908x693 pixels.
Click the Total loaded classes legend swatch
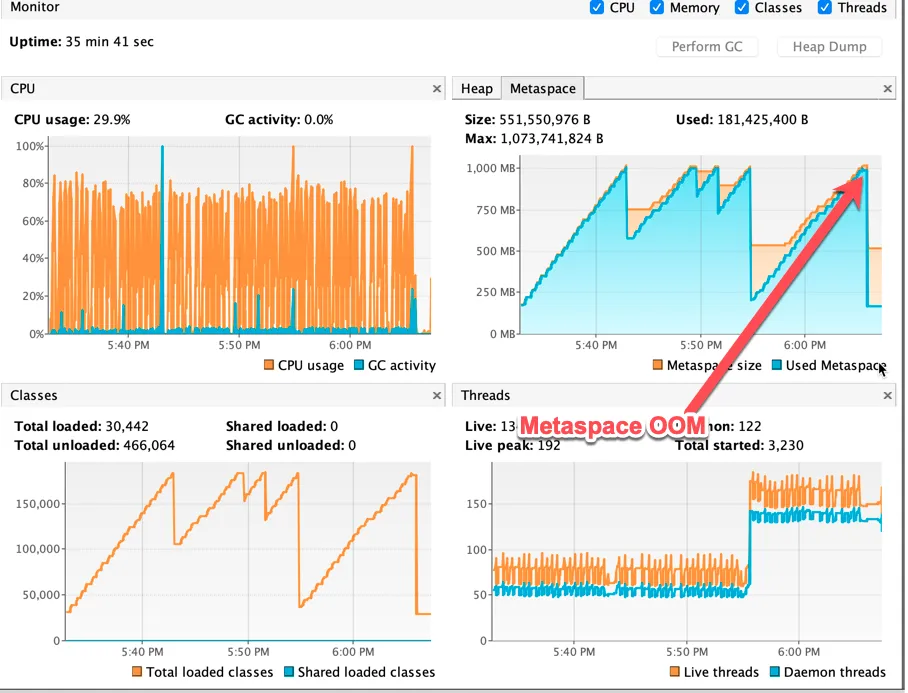click(137, 672)
